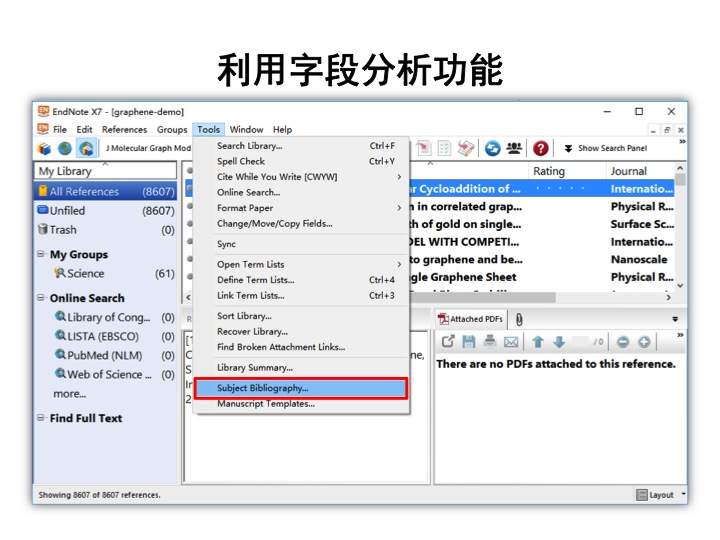
Task: Choose Change/Move/Copy Fields menu entry
Action: point(301,224)
